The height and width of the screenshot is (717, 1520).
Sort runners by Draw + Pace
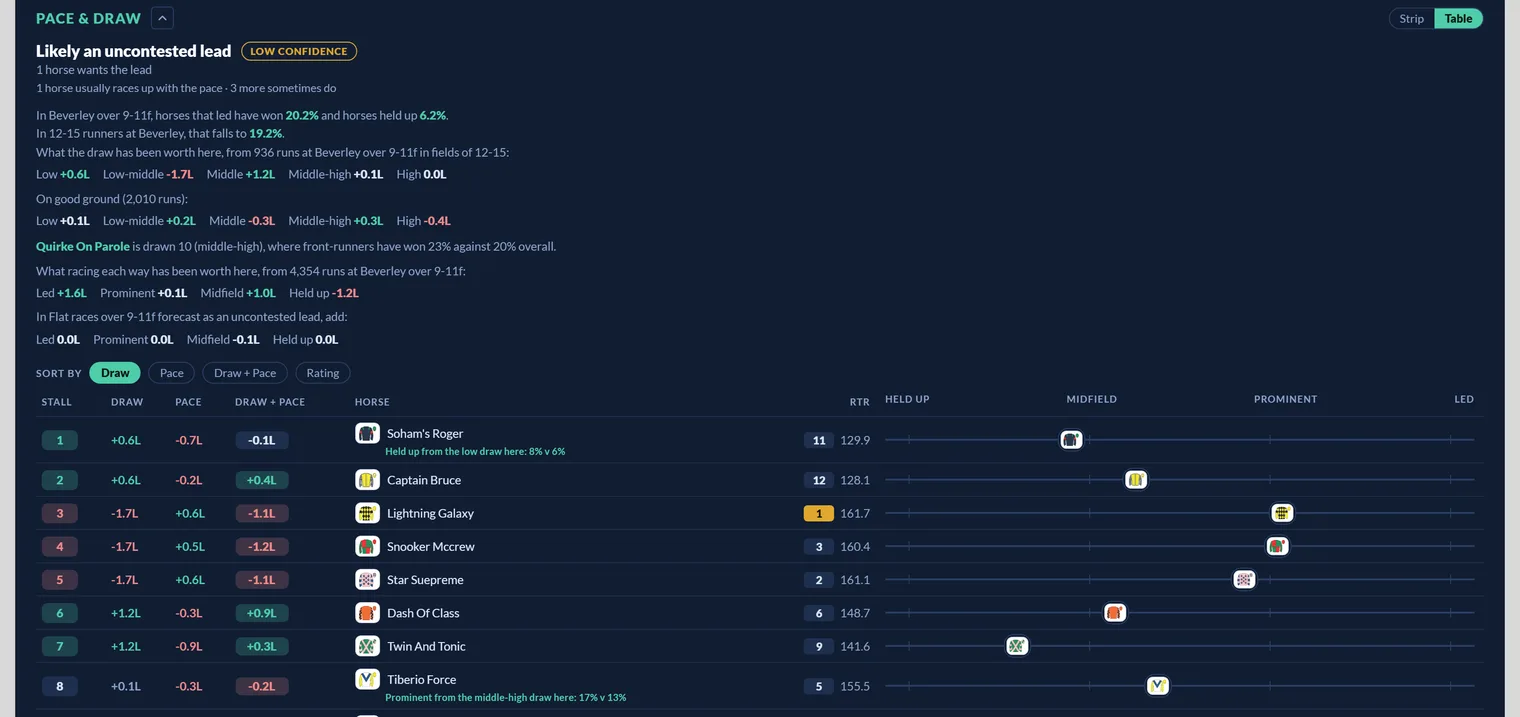click(x=245, y=373)
